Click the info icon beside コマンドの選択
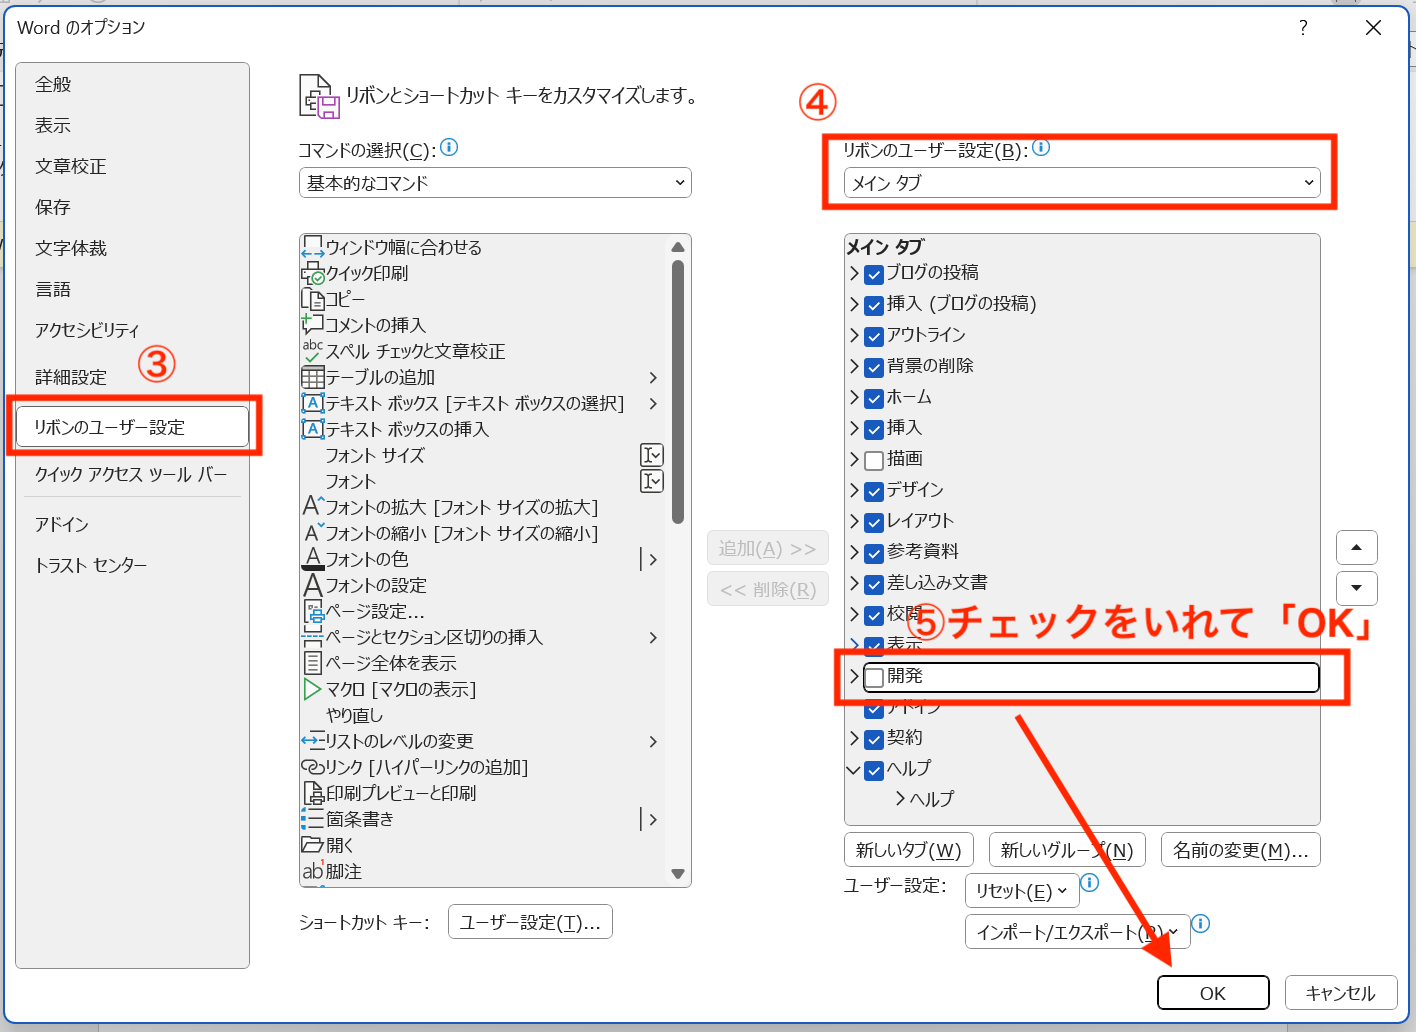The image size is (1416, 1032). tap(449, 147)
